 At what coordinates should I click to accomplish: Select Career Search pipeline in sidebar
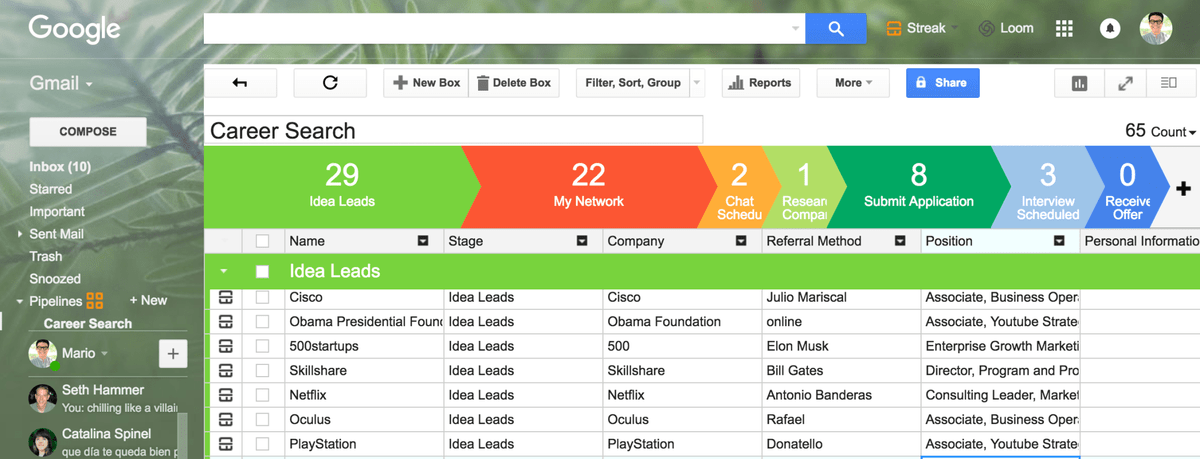coord(88,323)
